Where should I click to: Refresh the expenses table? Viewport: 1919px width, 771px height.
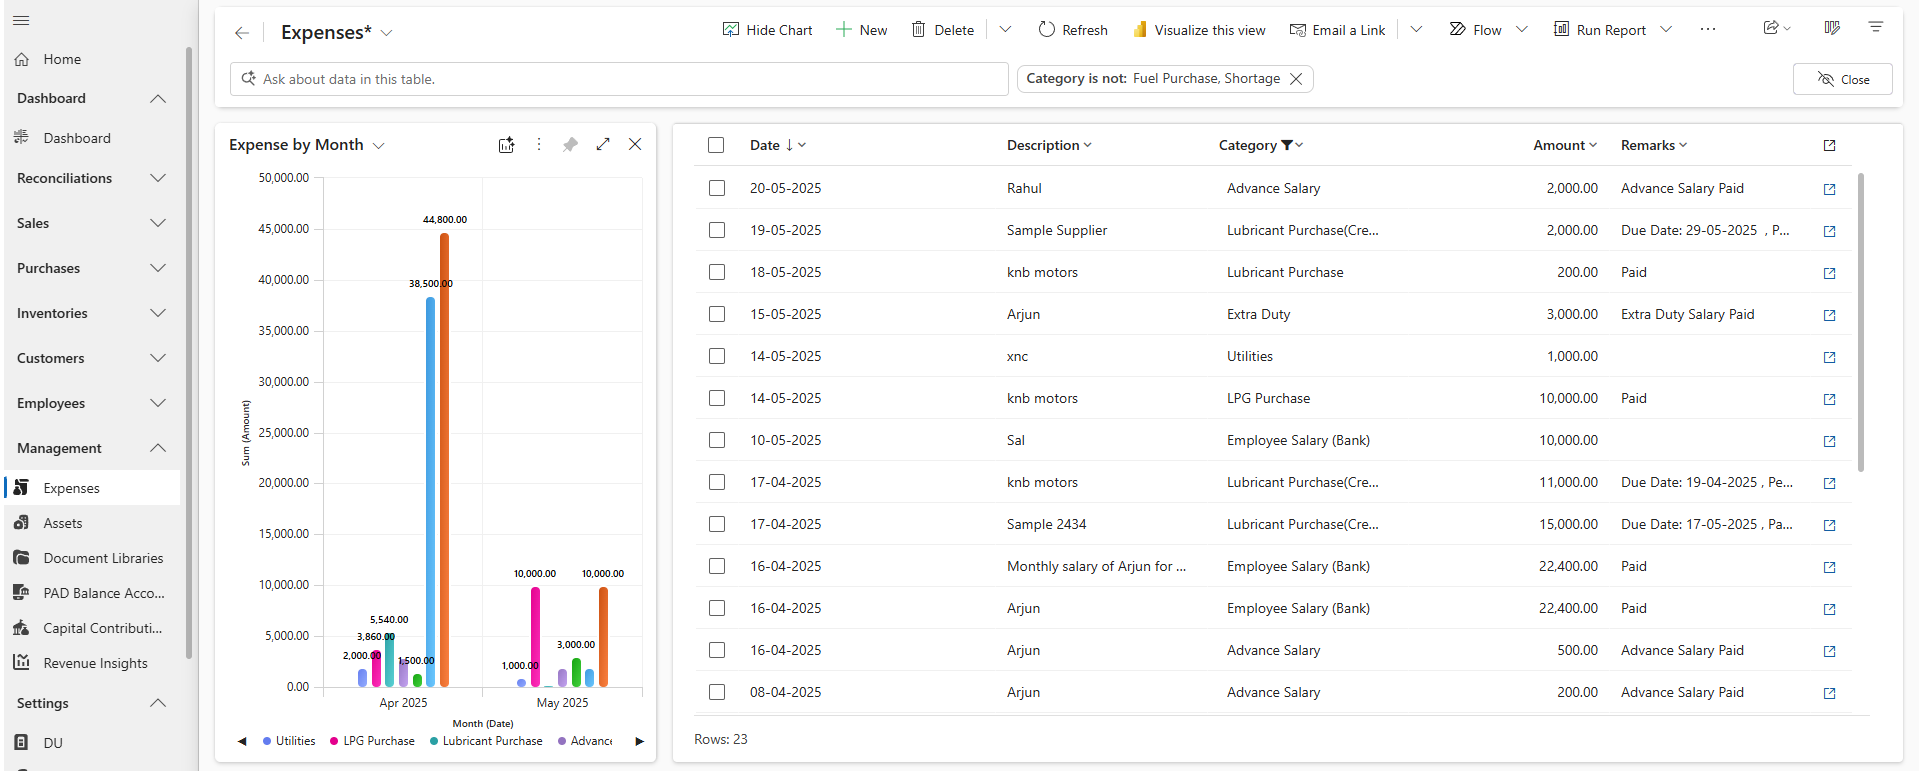pyautogui.click(x=1073, y=30)
